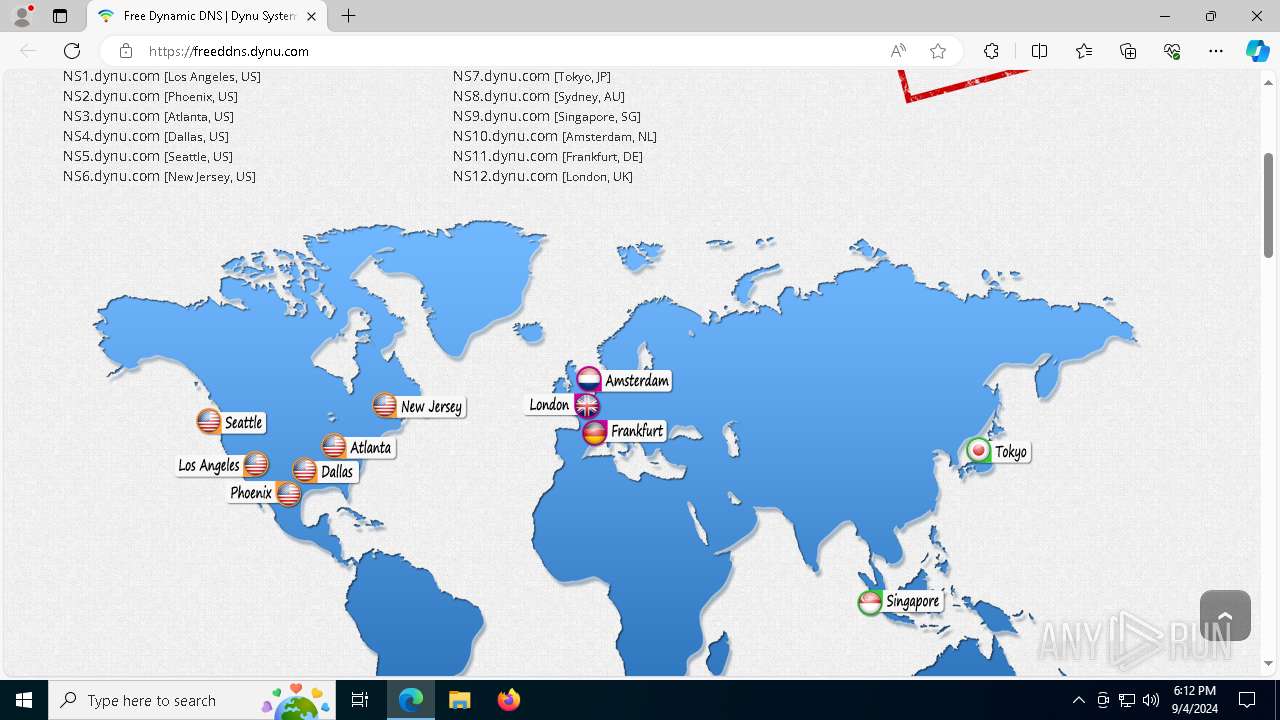Click the taskbar search box

[192, 700]
